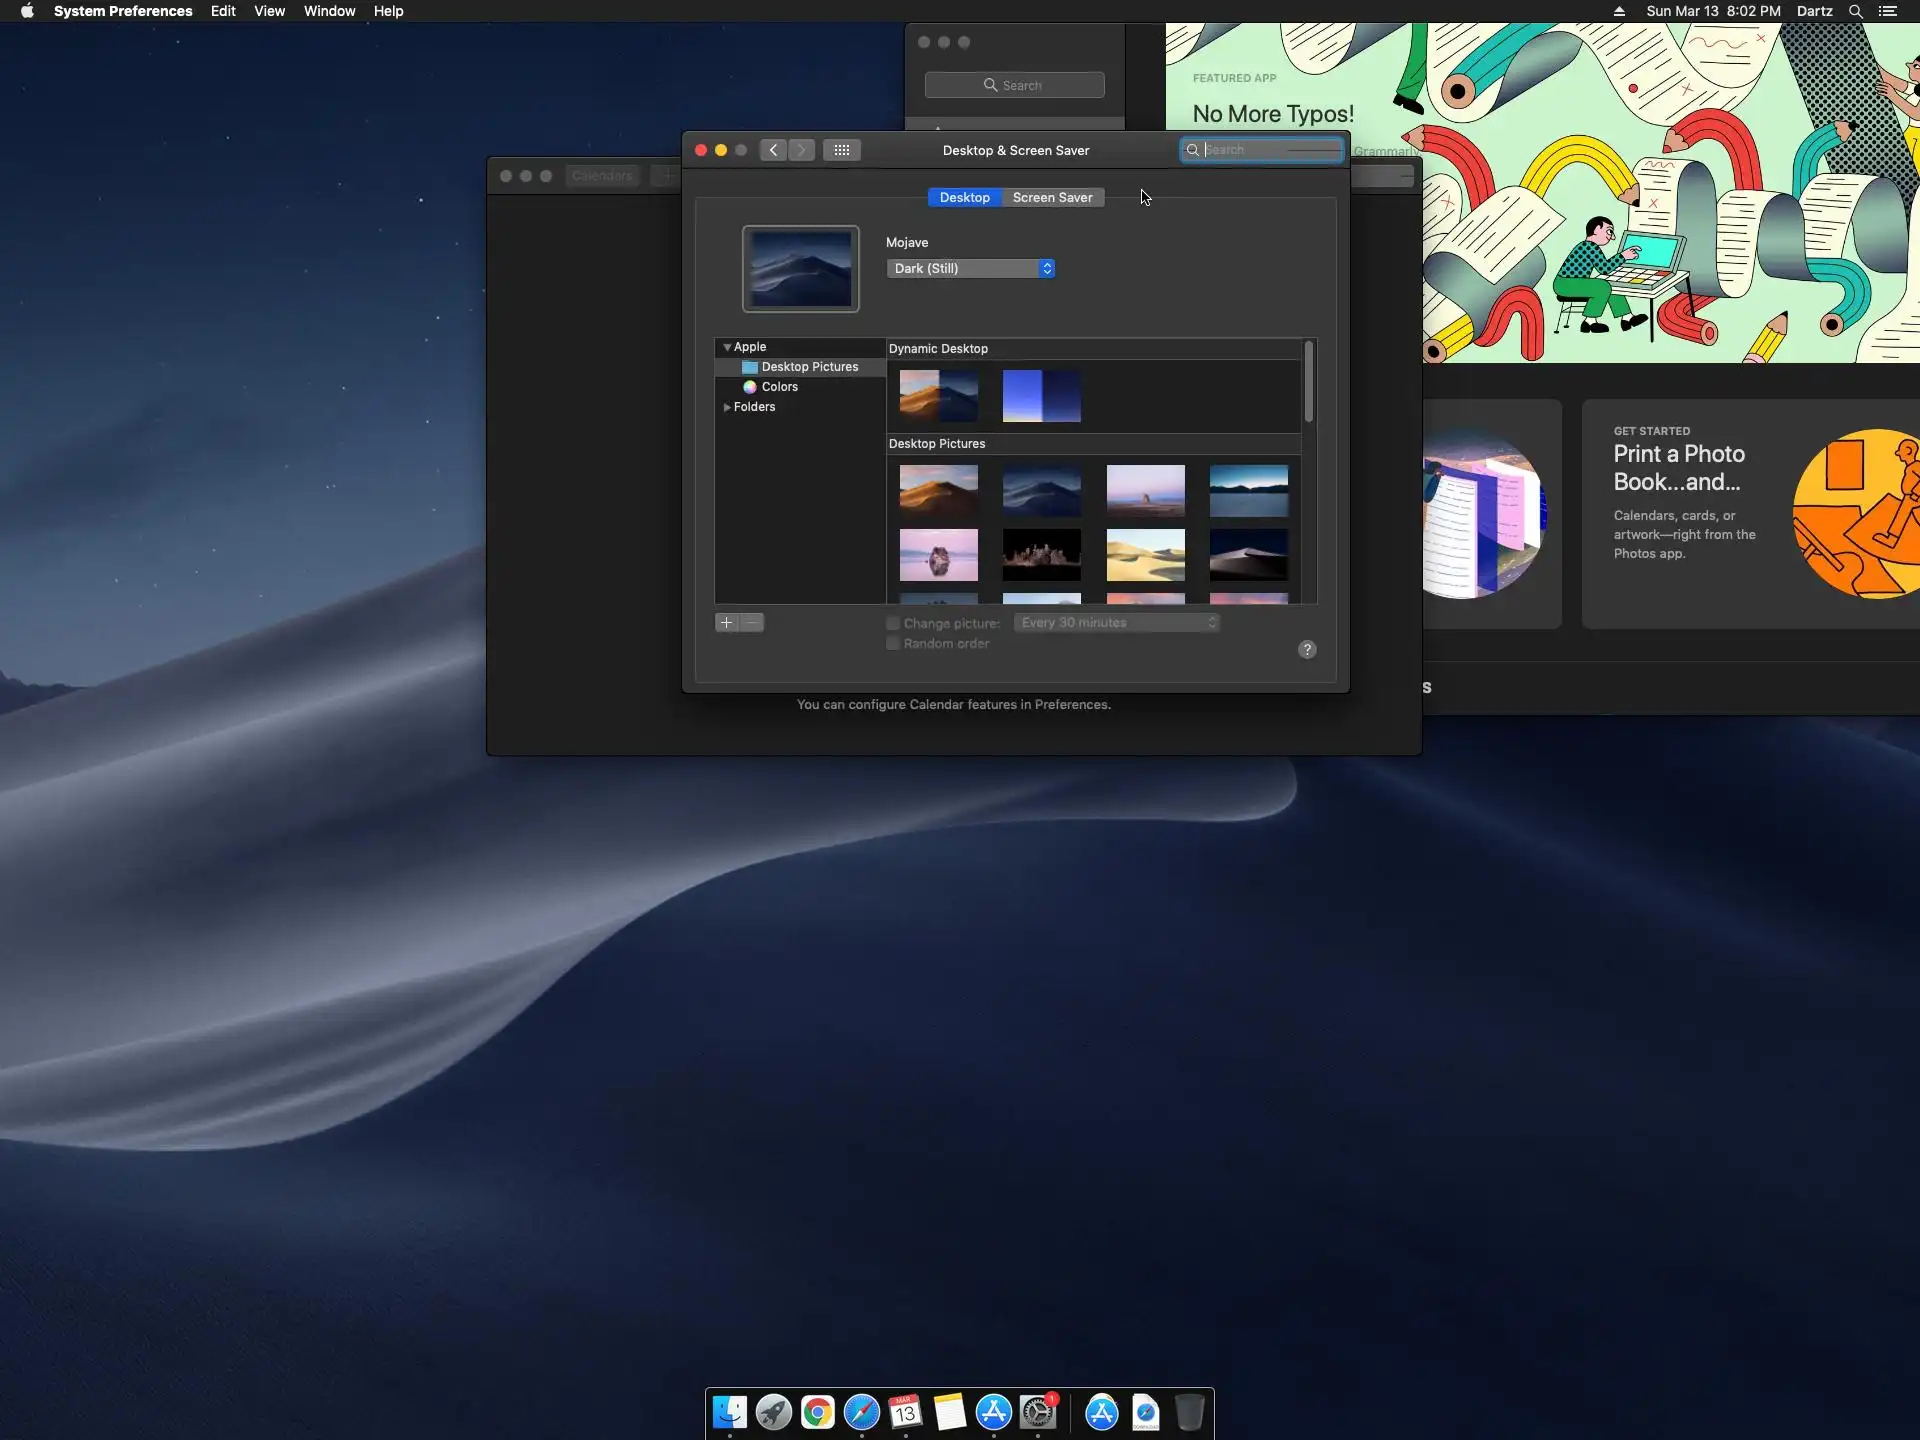Open Chrome from the Dock

817,1412
